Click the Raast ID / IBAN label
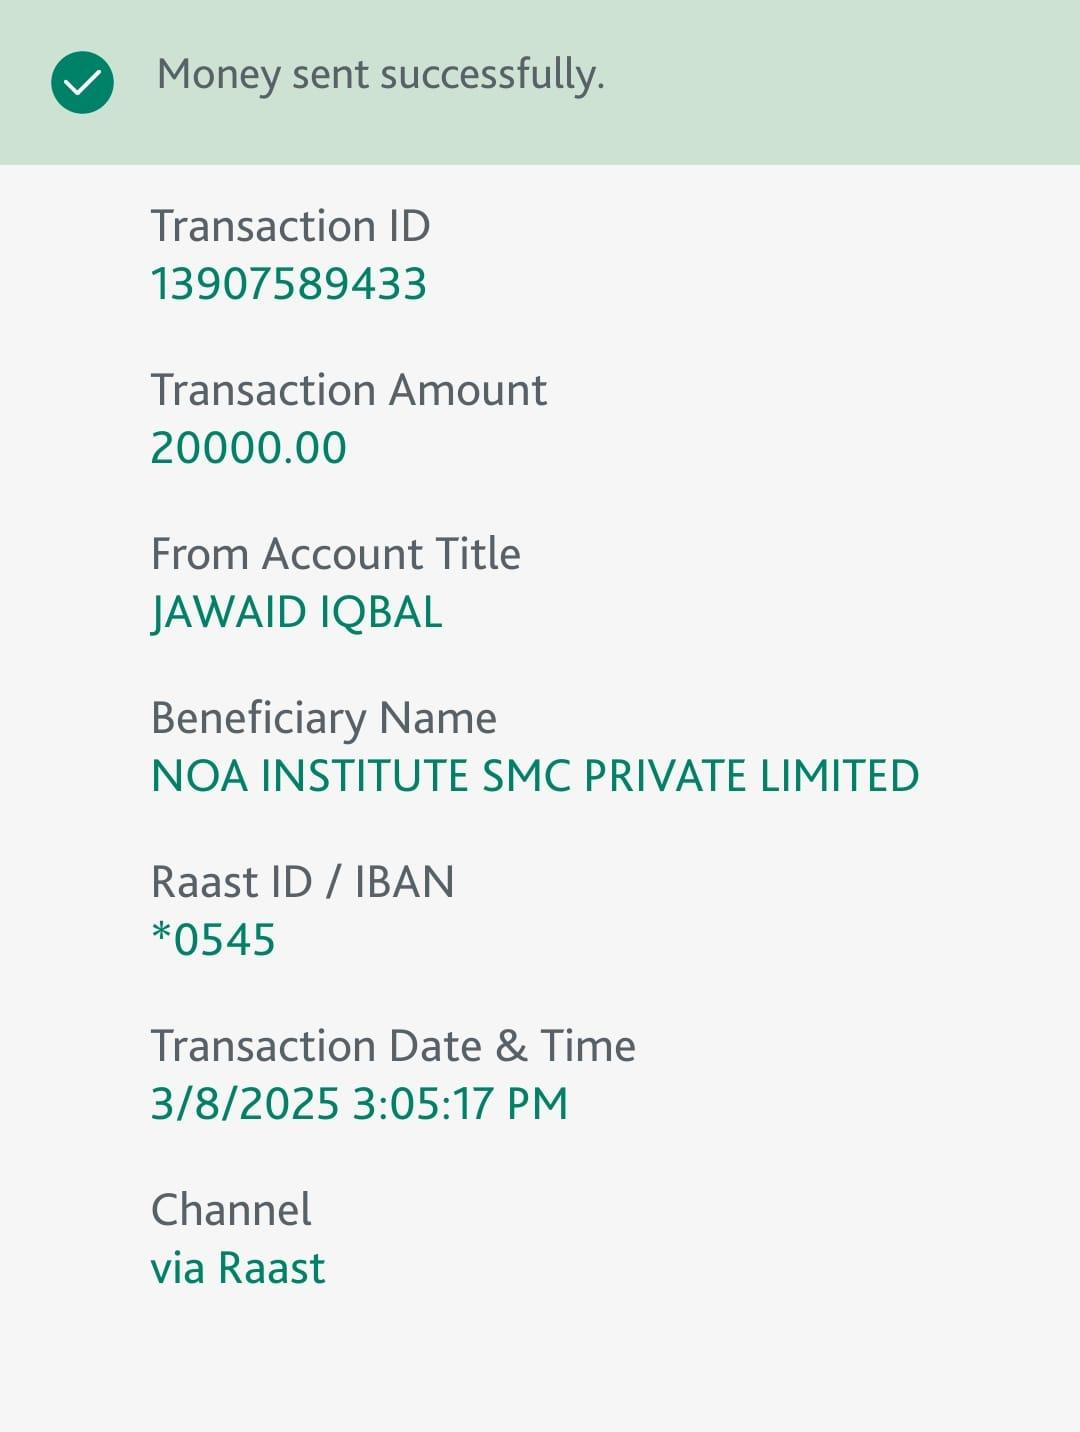Image resolution: width=1080 pixels, height=1432 pixels. coord(302,882)
